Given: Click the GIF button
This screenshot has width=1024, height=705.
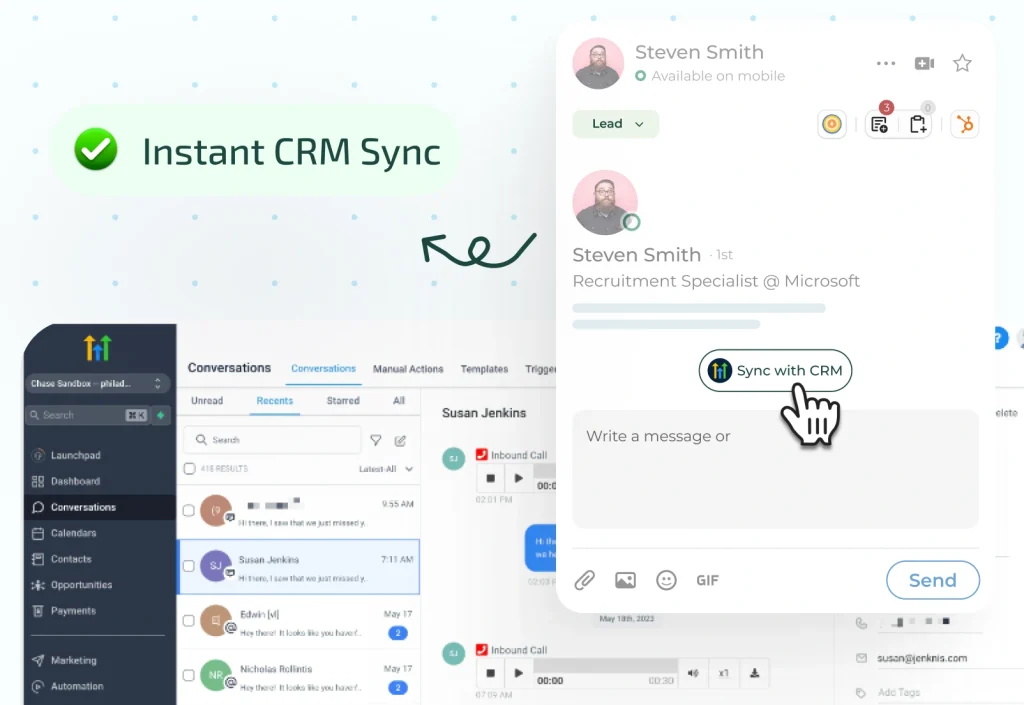Looking at the screenshot, I should tap(707, 580).
